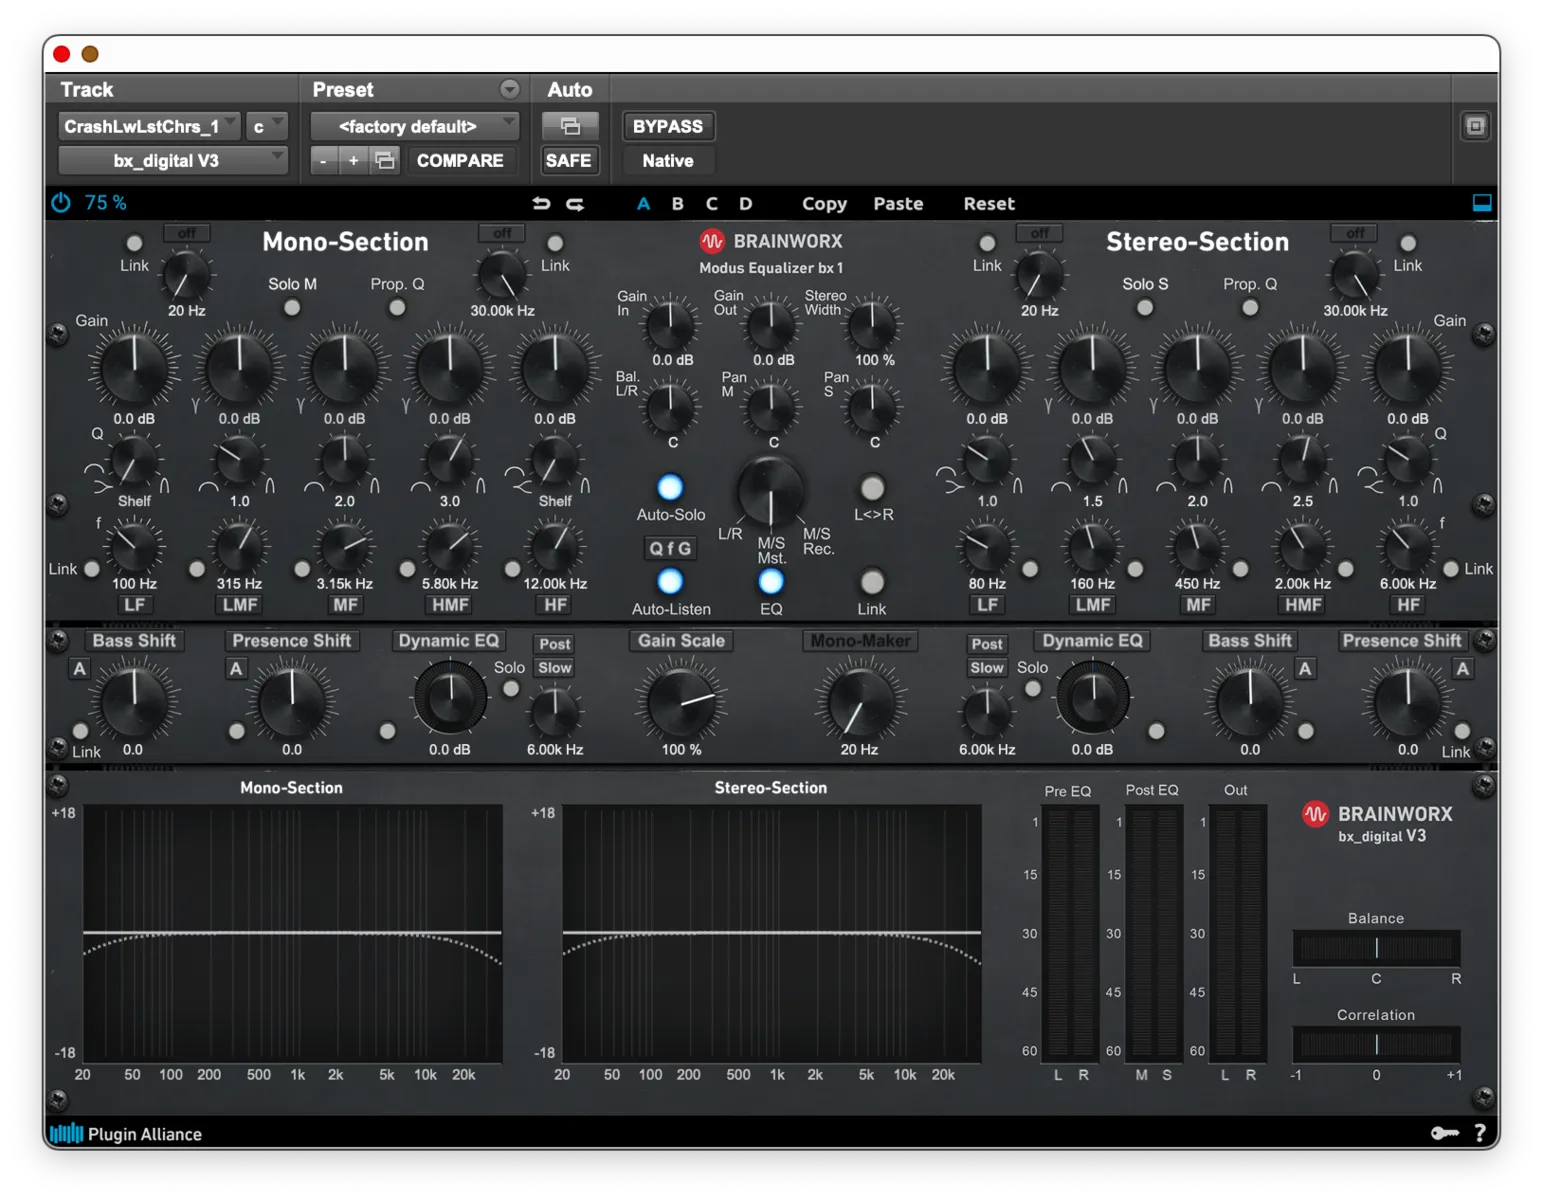Click the power icon next to 75%

[x=60, y=202]
